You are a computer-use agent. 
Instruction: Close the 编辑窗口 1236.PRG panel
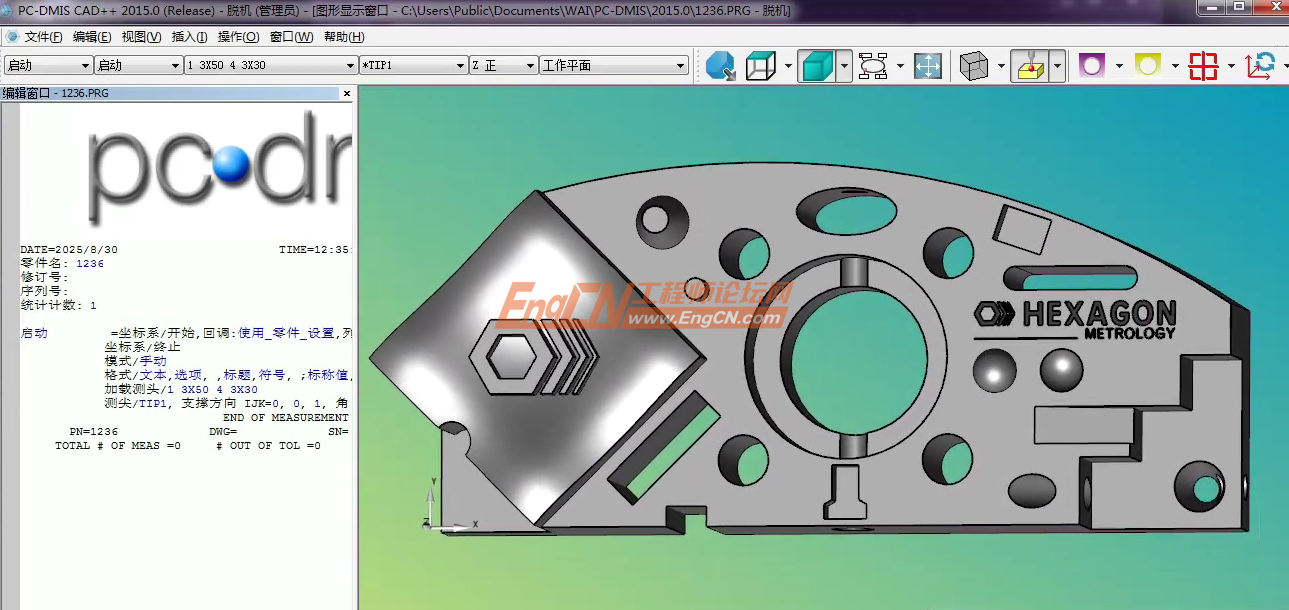tap(347, 93)
